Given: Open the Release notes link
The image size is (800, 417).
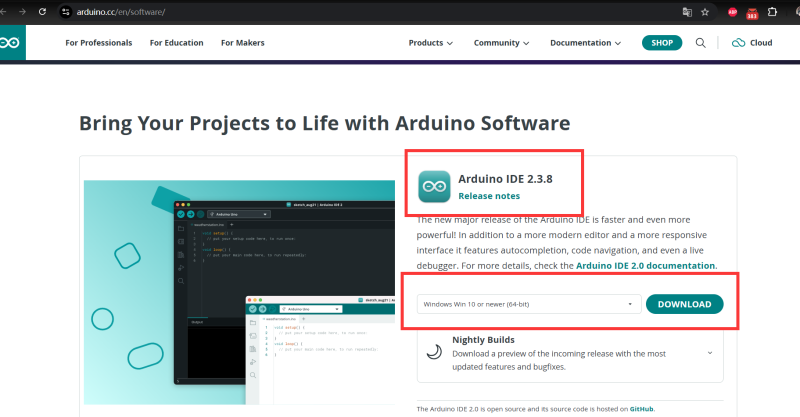Looking at the screenshot, I should pyautogui.click(x=489, y=196).
